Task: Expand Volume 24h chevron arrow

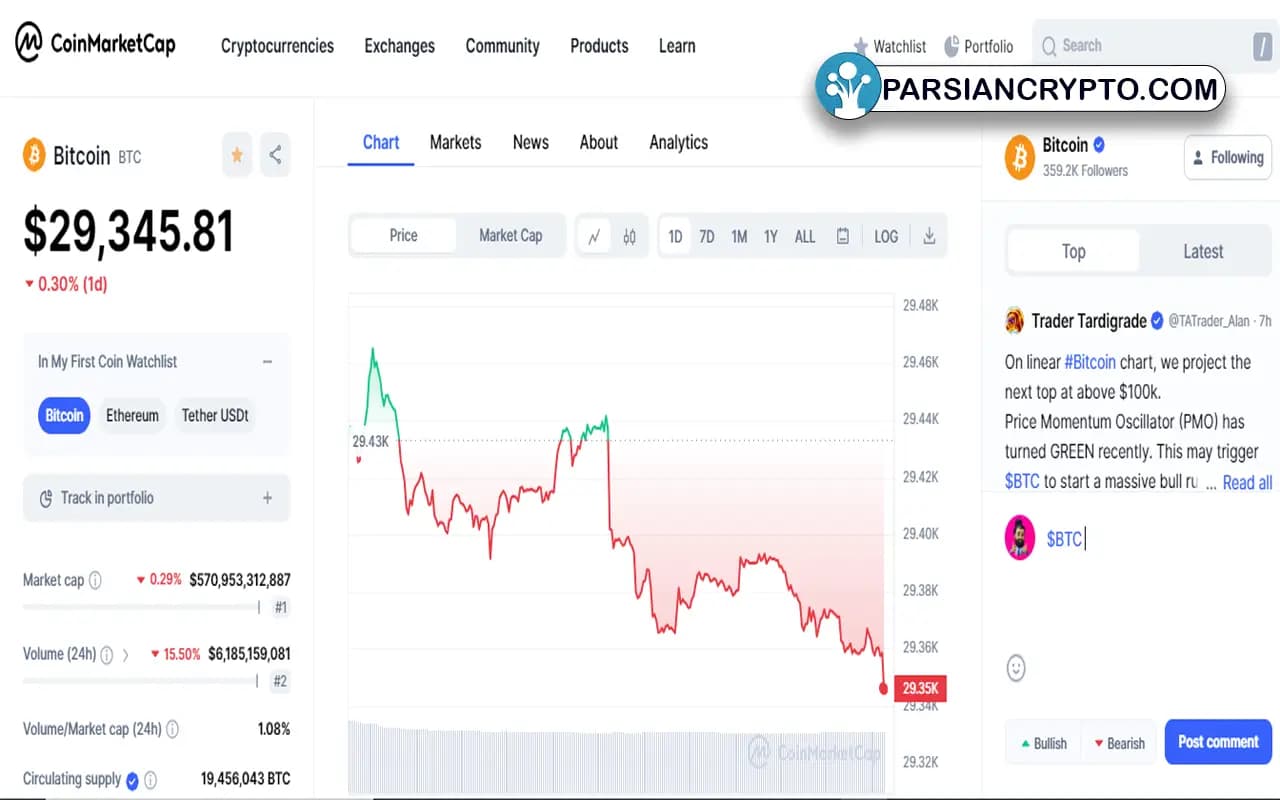Action: [x=126, y=655]
